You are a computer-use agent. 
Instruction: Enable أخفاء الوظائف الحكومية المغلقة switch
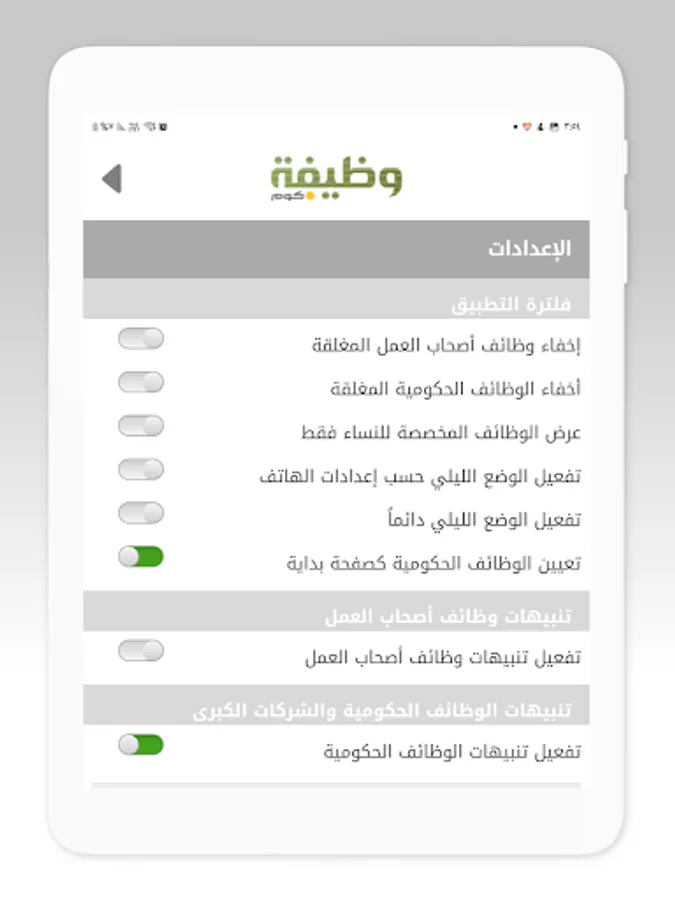[x=140, y=382]
